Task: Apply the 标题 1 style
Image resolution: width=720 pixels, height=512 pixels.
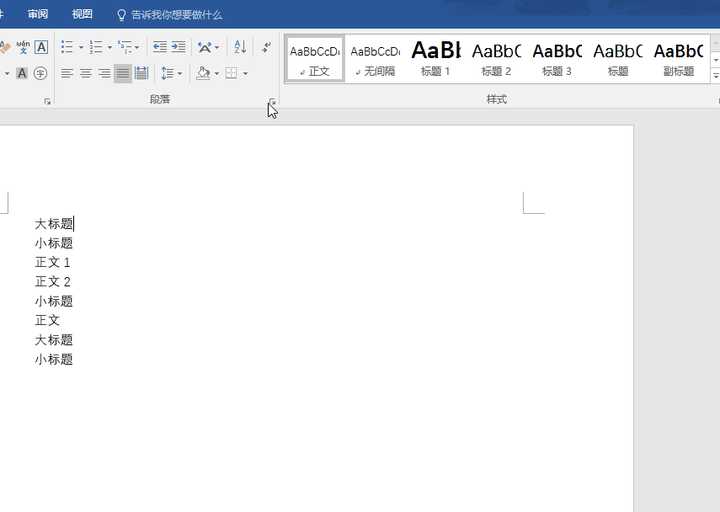Action: point(436,59)
